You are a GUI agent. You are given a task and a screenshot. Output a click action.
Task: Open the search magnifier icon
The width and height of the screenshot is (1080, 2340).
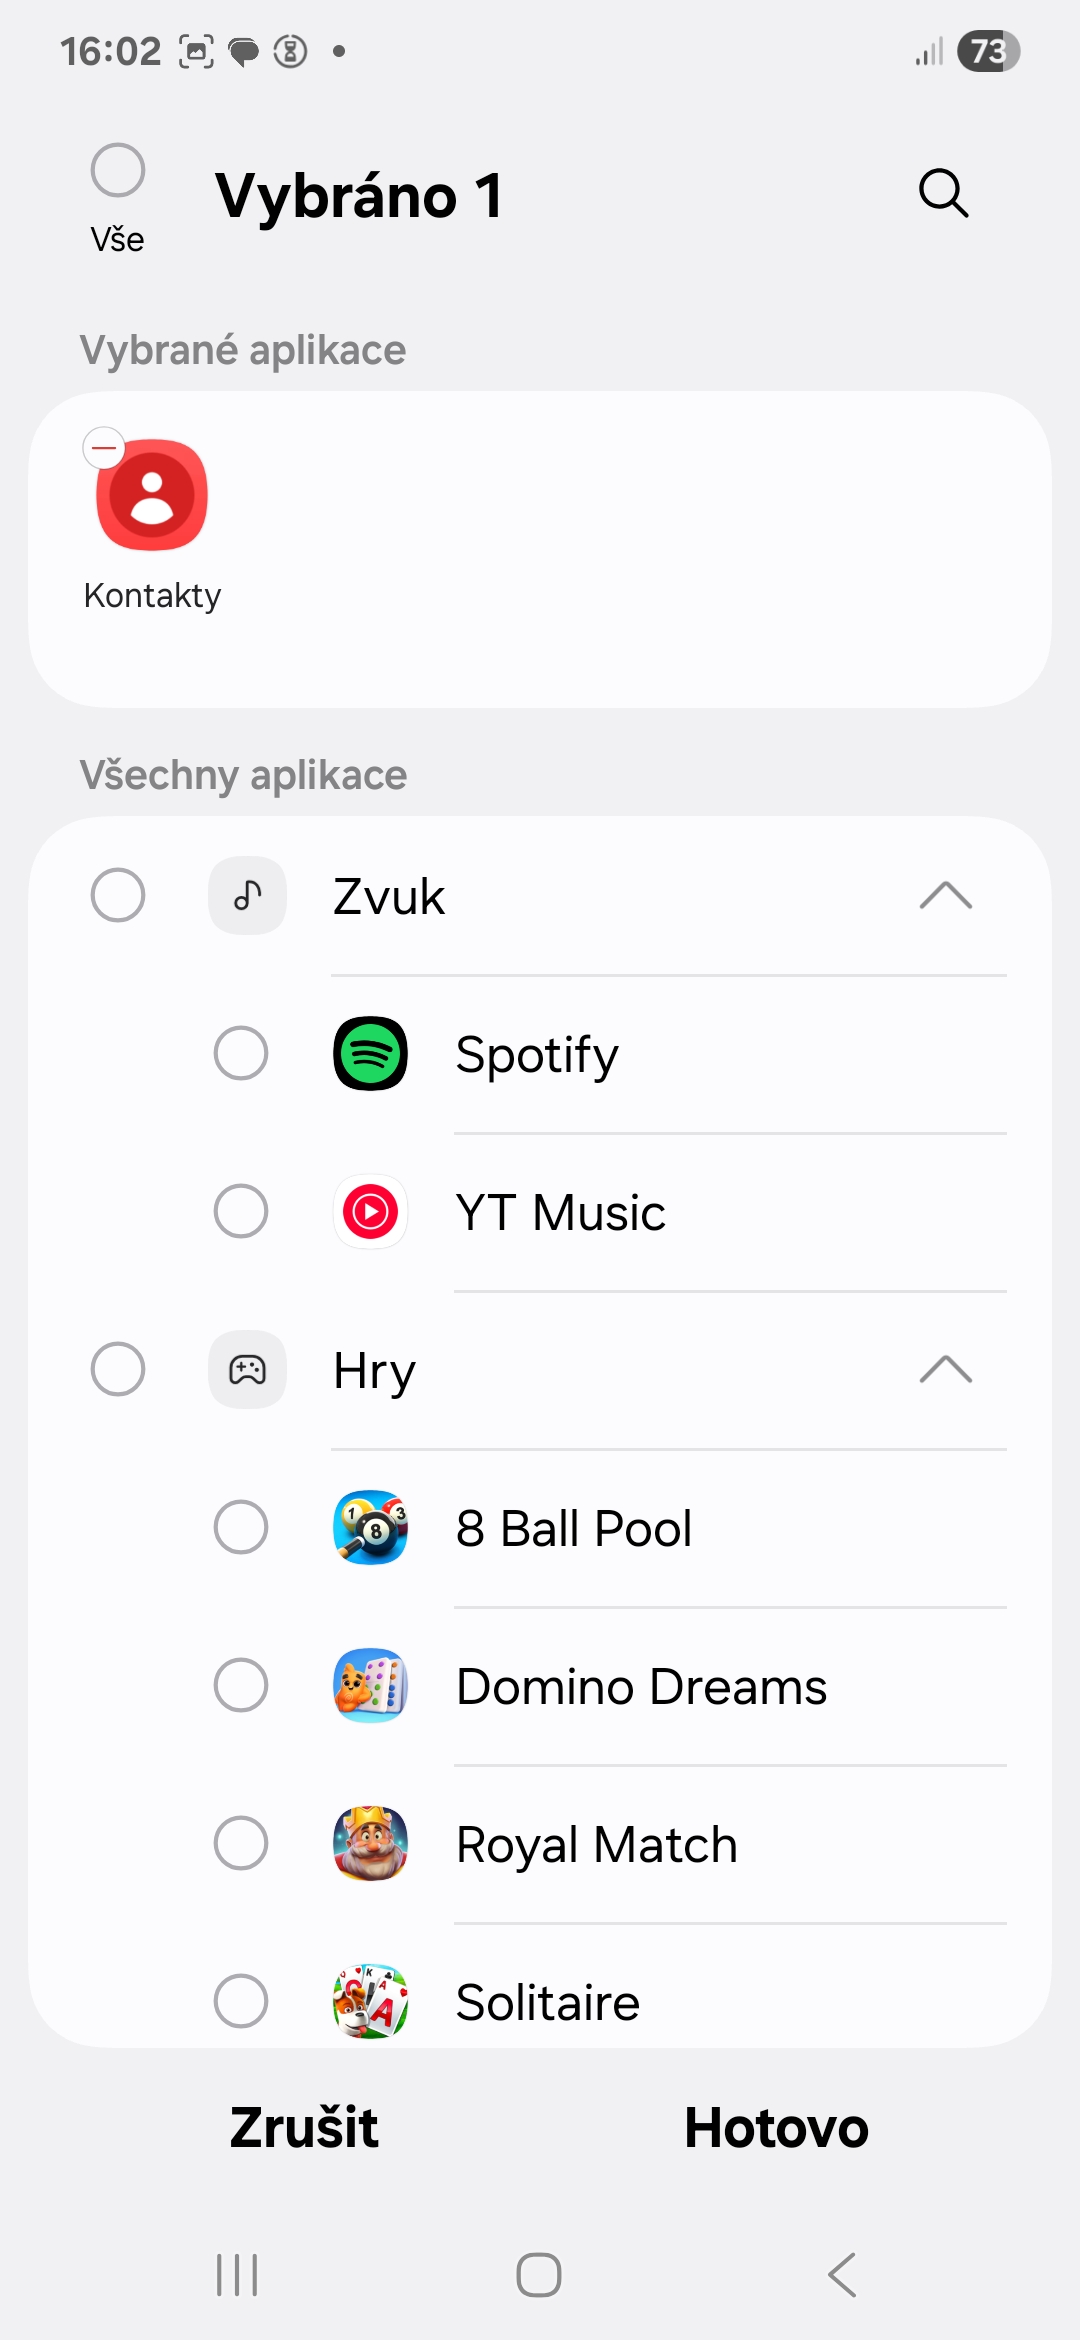pos(943,193)
